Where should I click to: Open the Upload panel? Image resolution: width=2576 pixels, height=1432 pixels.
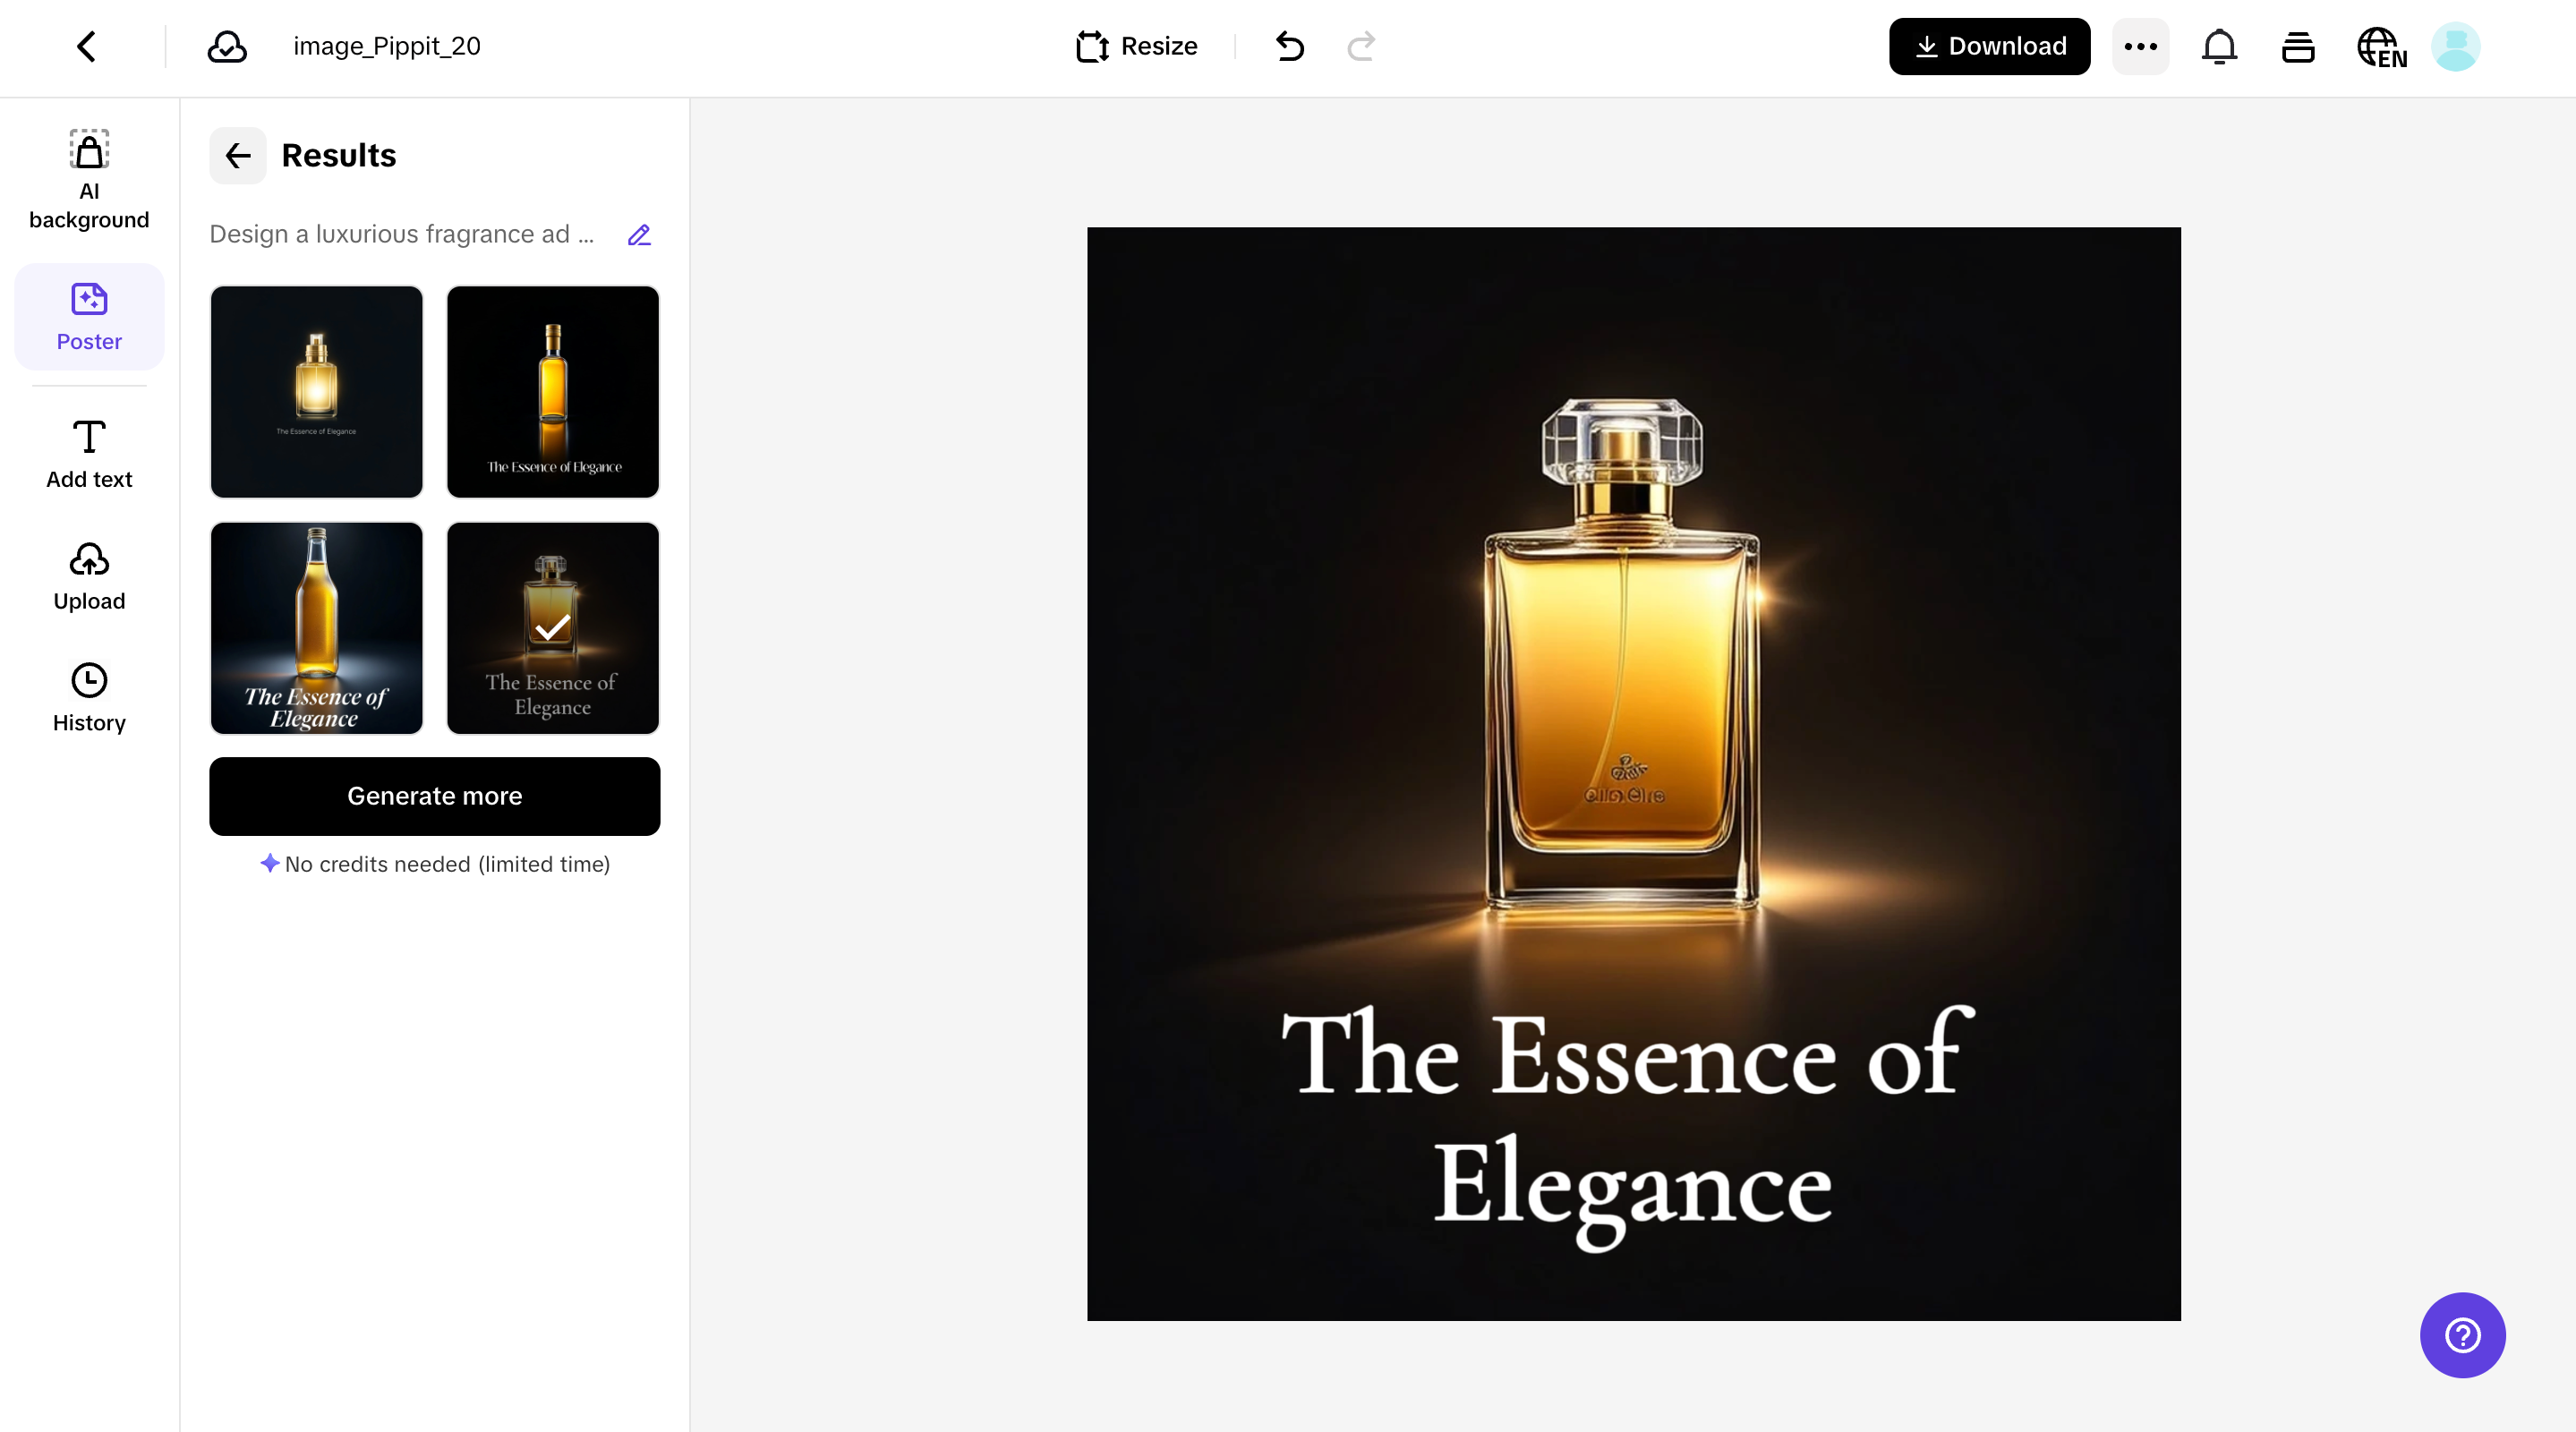(89, 576)
